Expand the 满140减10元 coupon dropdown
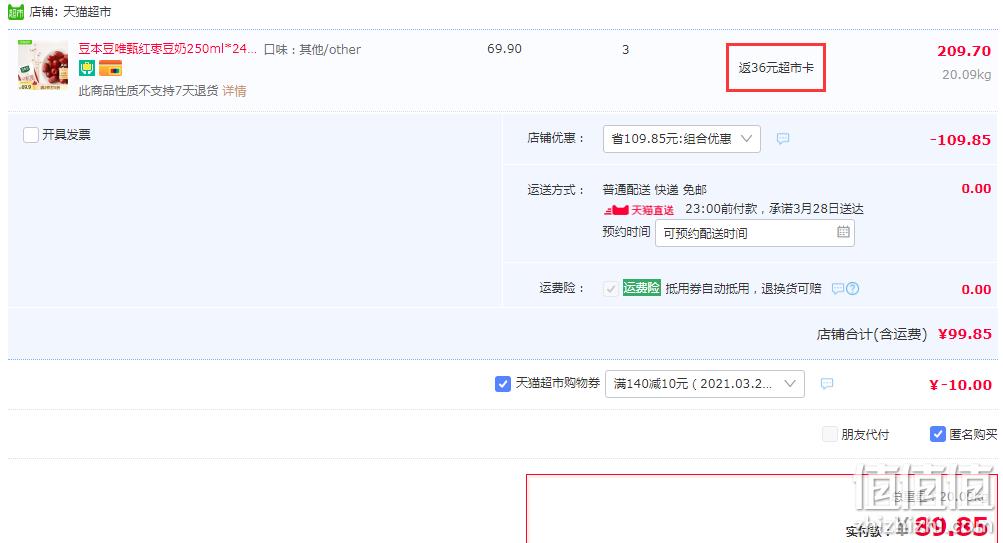The image size is (1003, 543). 704,384
